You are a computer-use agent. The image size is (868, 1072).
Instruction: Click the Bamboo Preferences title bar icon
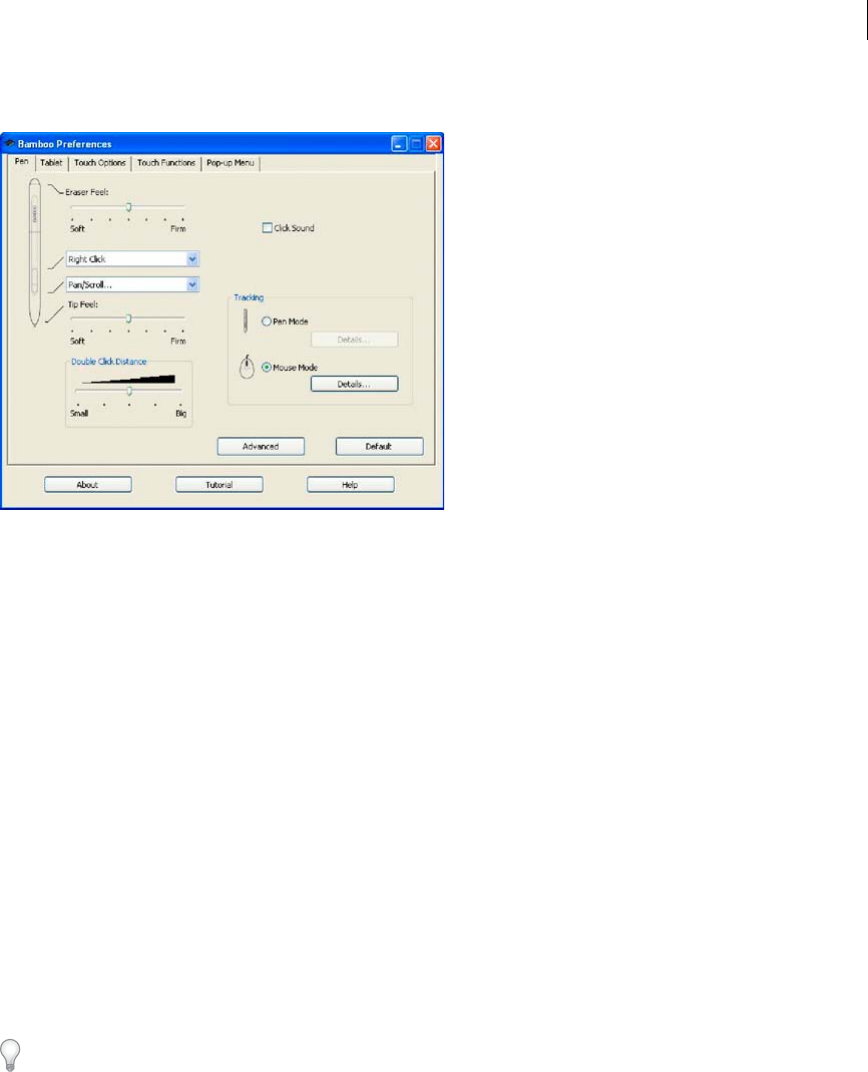[x=10, y=144]
